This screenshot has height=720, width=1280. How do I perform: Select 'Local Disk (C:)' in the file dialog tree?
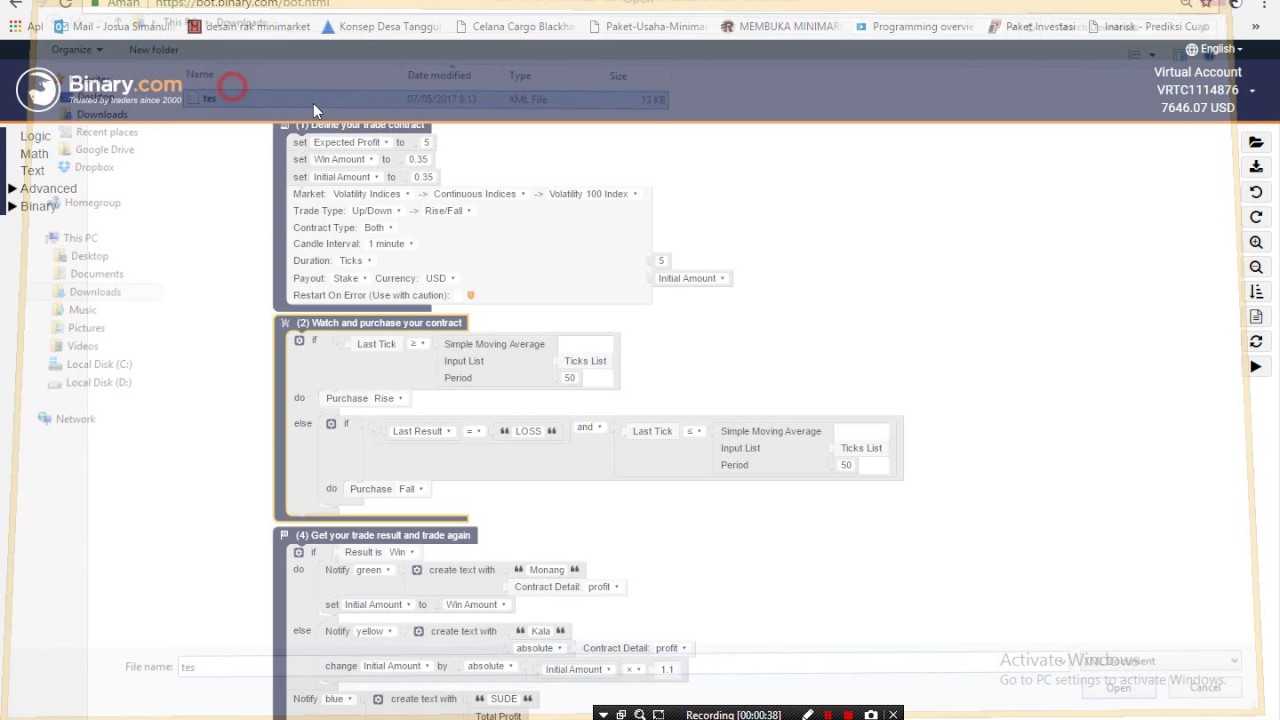(91, 364)
